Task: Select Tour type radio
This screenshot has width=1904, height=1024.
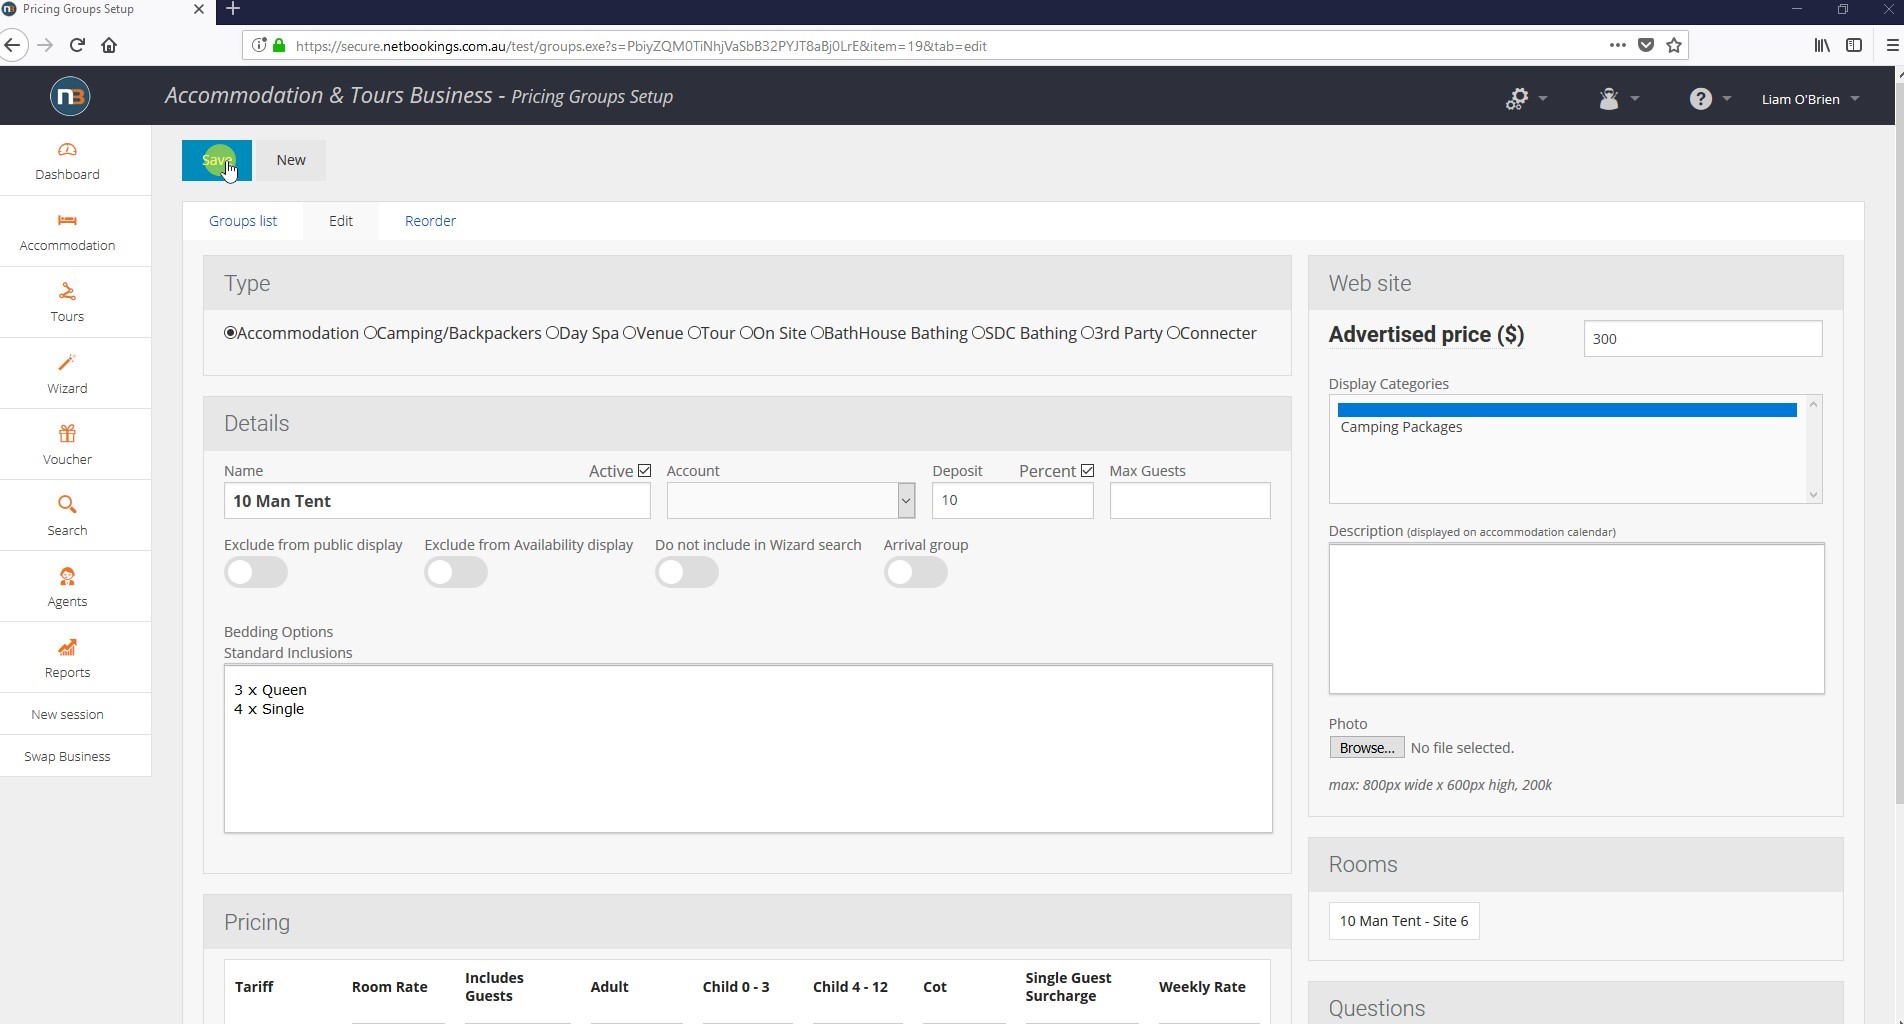Action: click(694, 333)
